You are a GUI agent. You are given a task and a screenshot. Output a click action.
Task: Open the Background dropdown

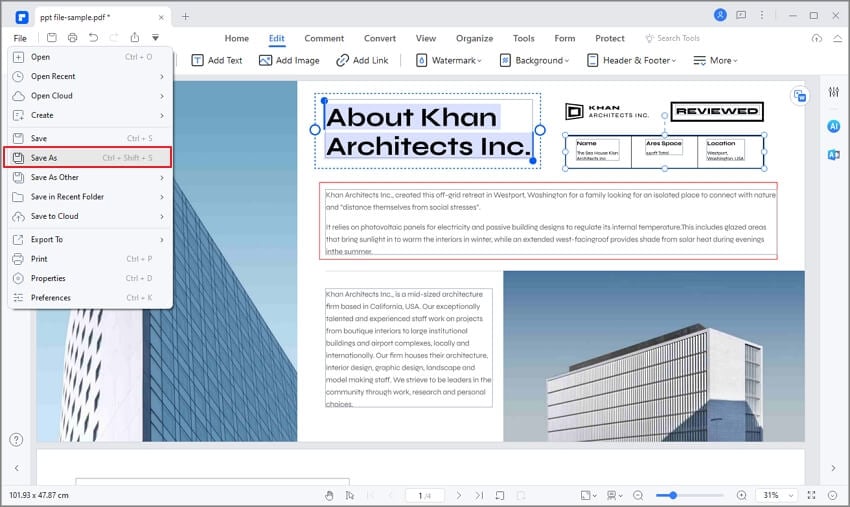tap(534, 60)
